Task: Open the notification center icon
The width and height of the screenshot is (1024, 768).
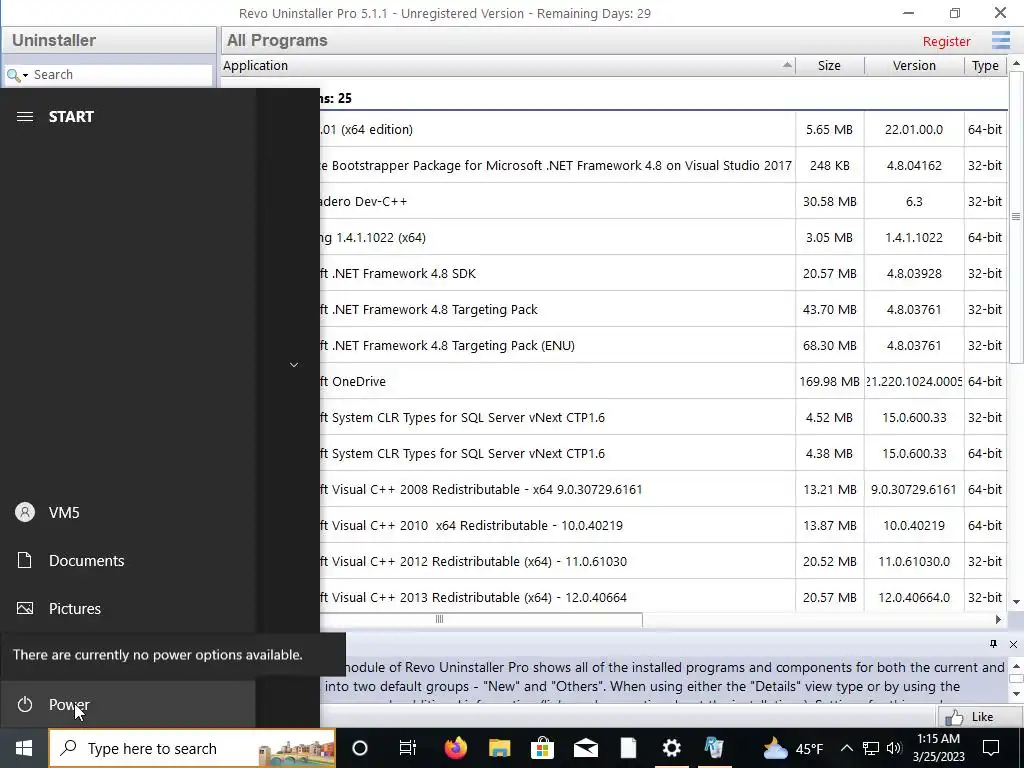Action: (991, 748)
